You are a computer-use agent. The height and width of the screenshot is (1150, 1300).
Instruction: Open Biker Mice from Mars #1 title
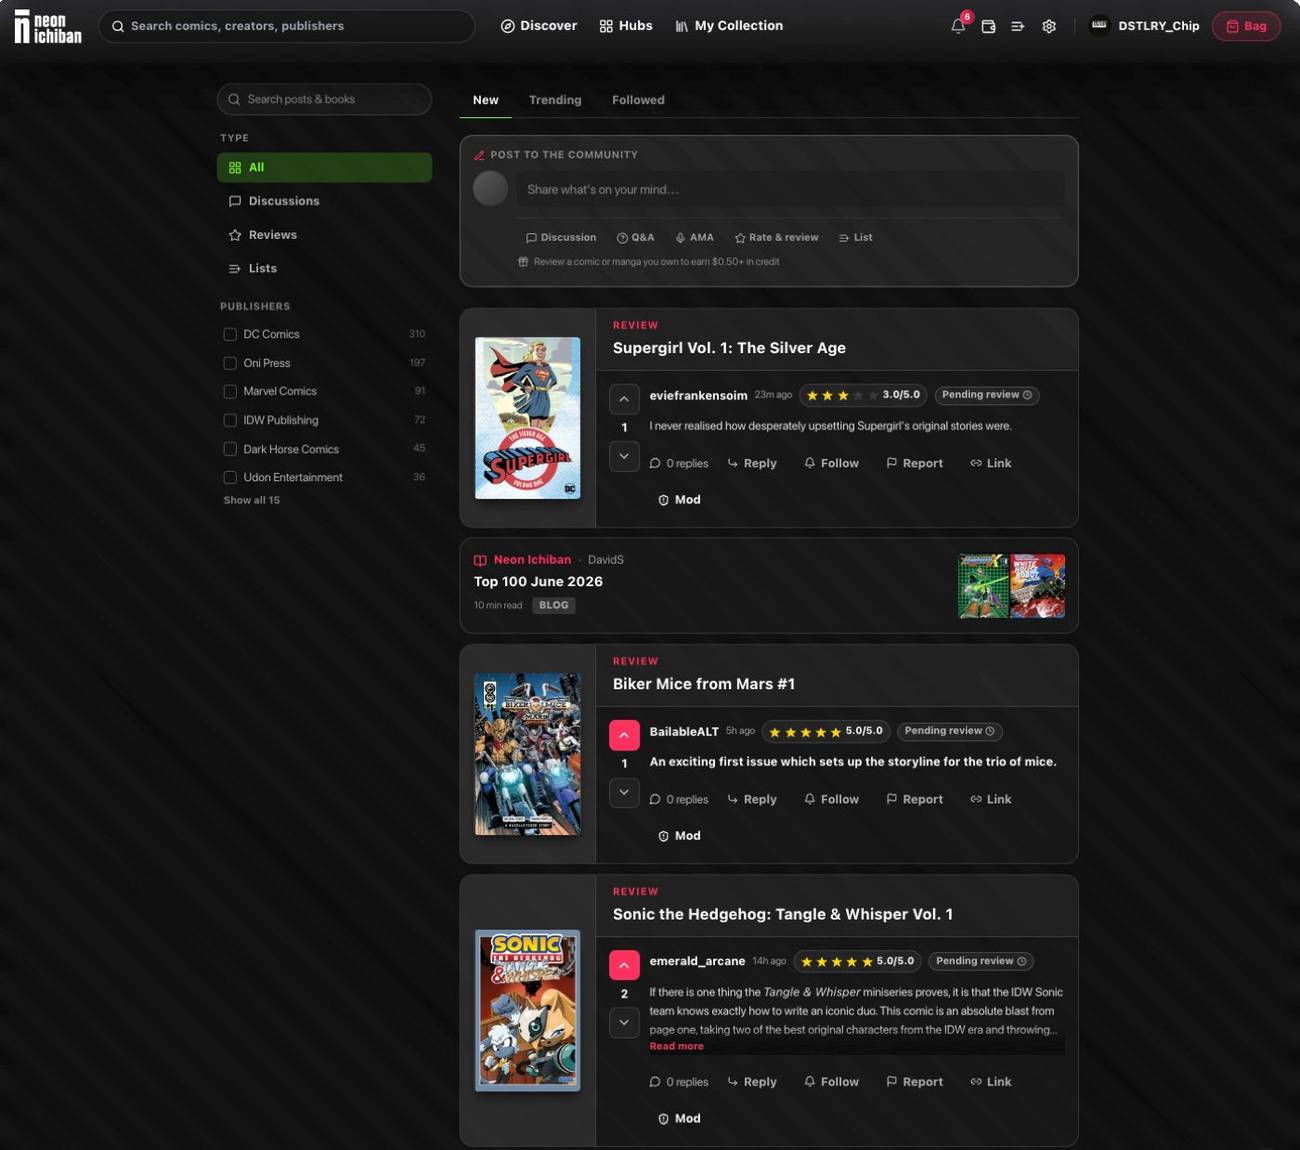pyautogui.click(x=704, y=684)
